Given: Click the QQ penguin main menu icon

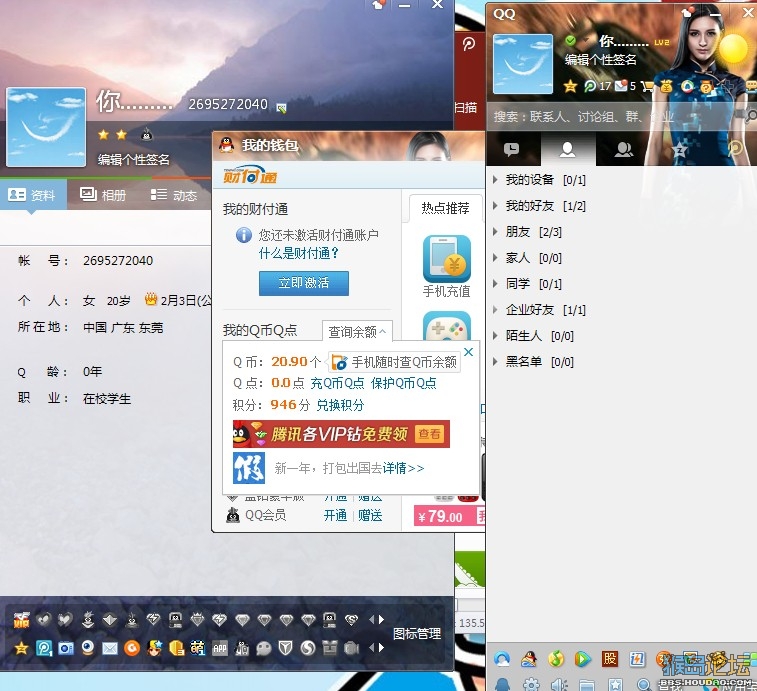Looking at the screenshot, I should [503, 685].
